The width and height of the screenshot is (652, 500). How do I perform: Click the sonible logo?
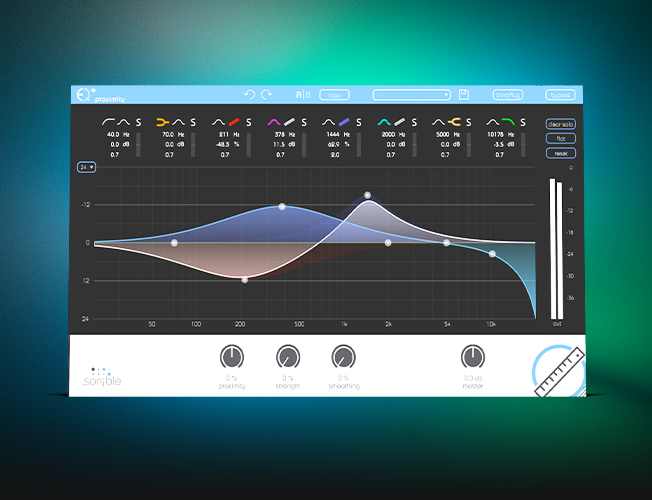(x=102, y=377)
